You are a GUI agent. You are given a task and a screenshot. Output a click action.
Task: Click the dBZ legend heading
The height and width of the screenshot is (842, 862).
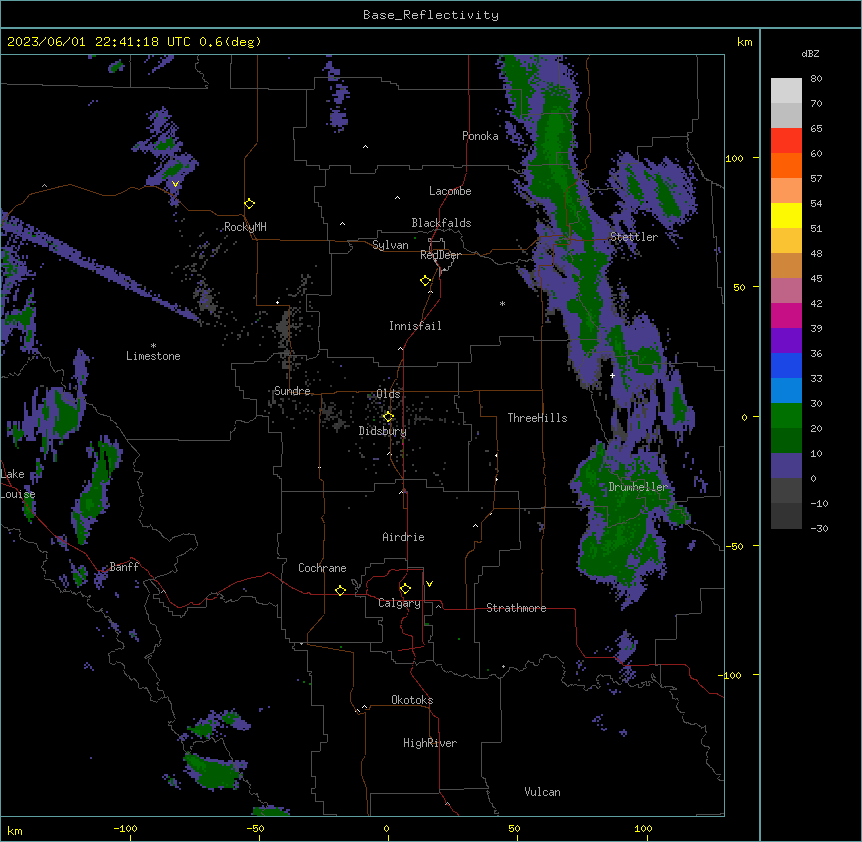coord(810,53)
